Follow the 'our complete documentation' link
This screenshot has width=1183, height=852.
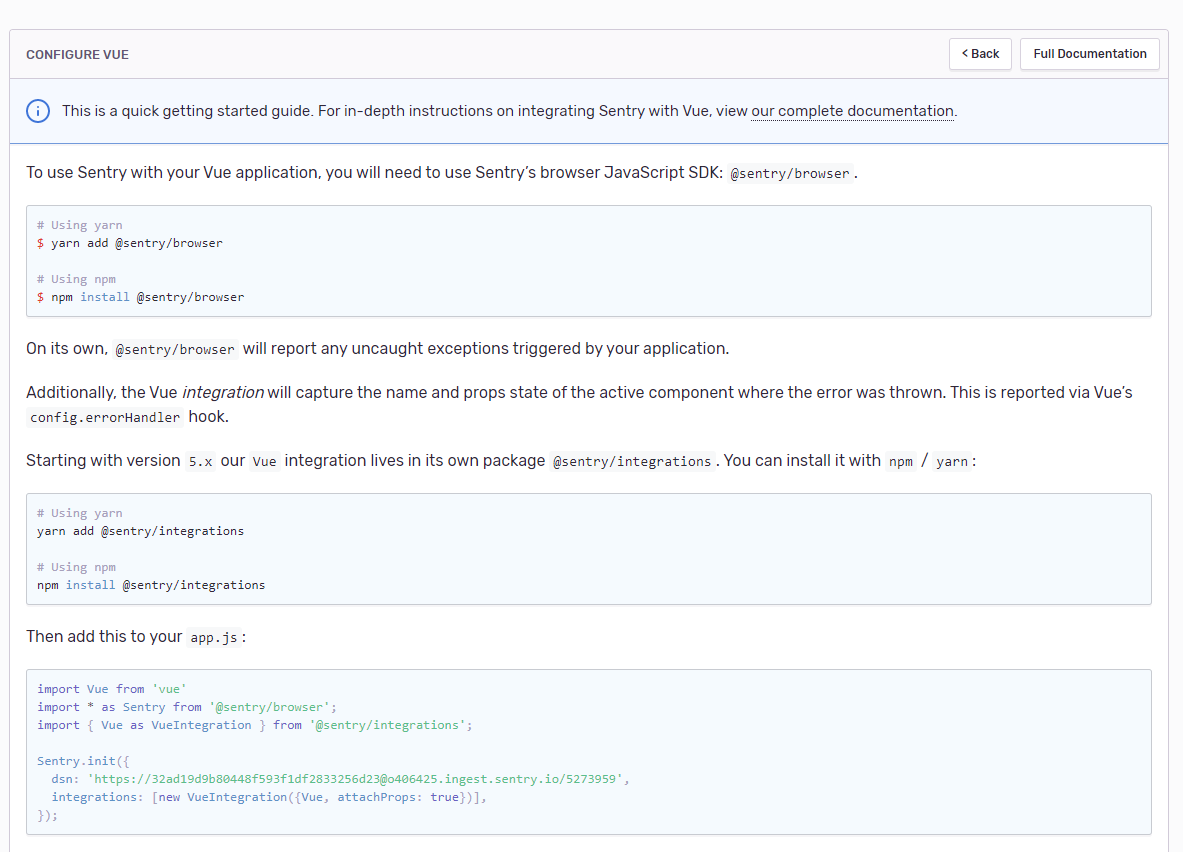coord(852,111)
